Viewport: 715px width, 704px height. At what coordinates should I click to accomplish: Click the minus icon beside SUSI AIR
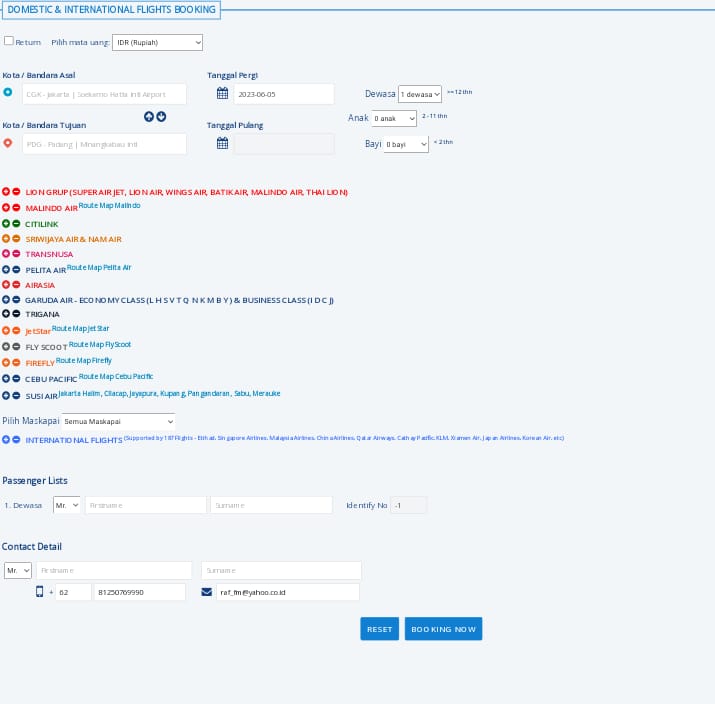pyautogui.click(x=16, y=395)
